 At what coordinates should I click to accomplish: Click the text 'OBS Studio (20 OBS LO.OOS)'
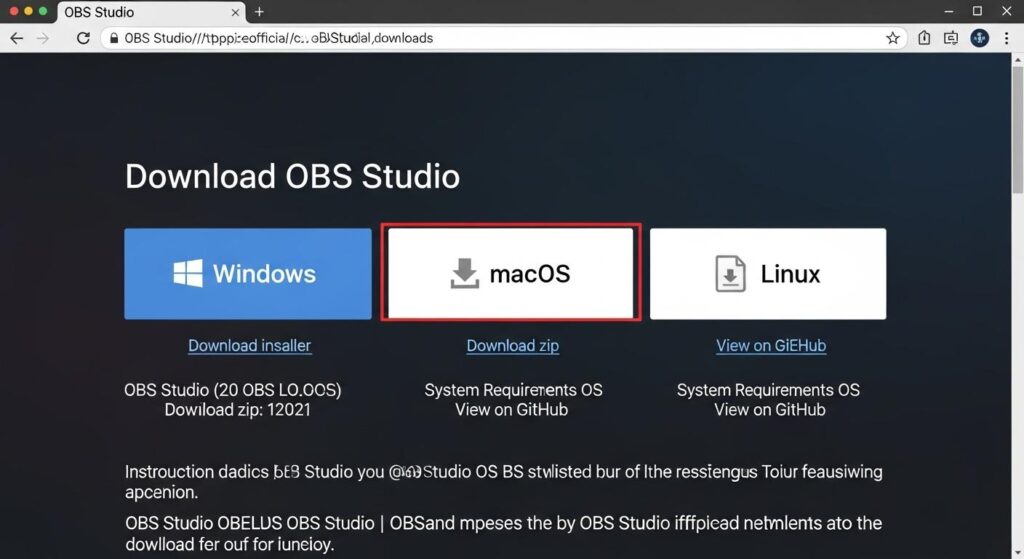[x=232, y=390]
